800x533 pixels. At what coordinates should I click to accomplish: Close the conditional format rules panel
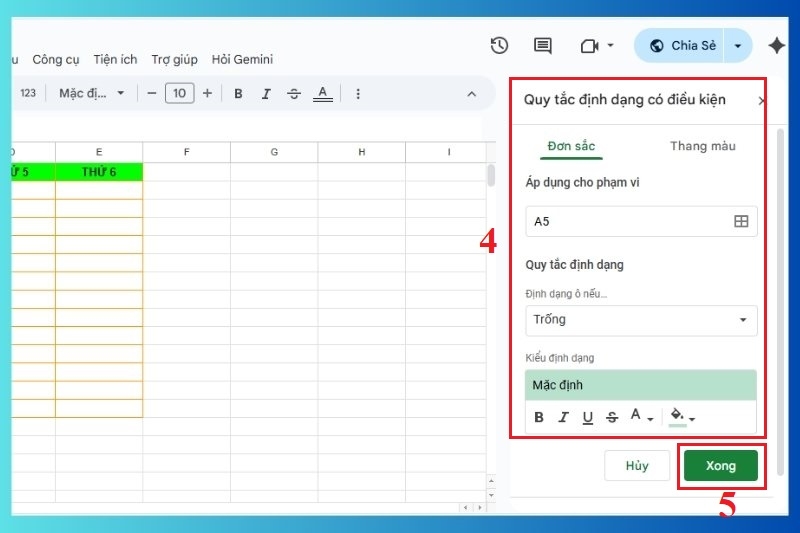pos(761,101)
